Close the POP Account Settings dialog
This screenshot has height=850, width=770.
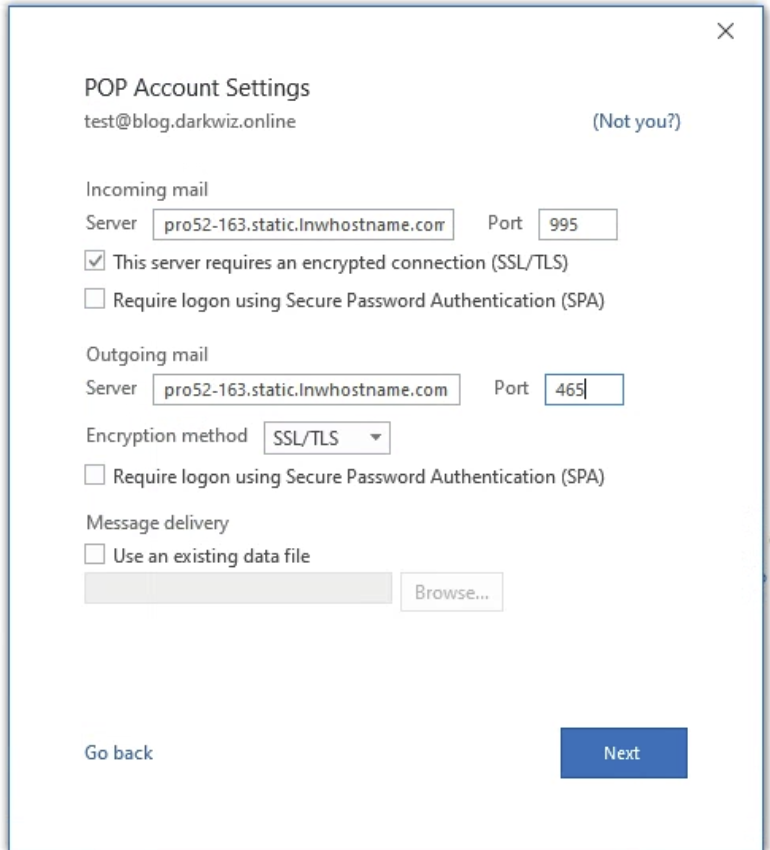(x=726, y=31)
